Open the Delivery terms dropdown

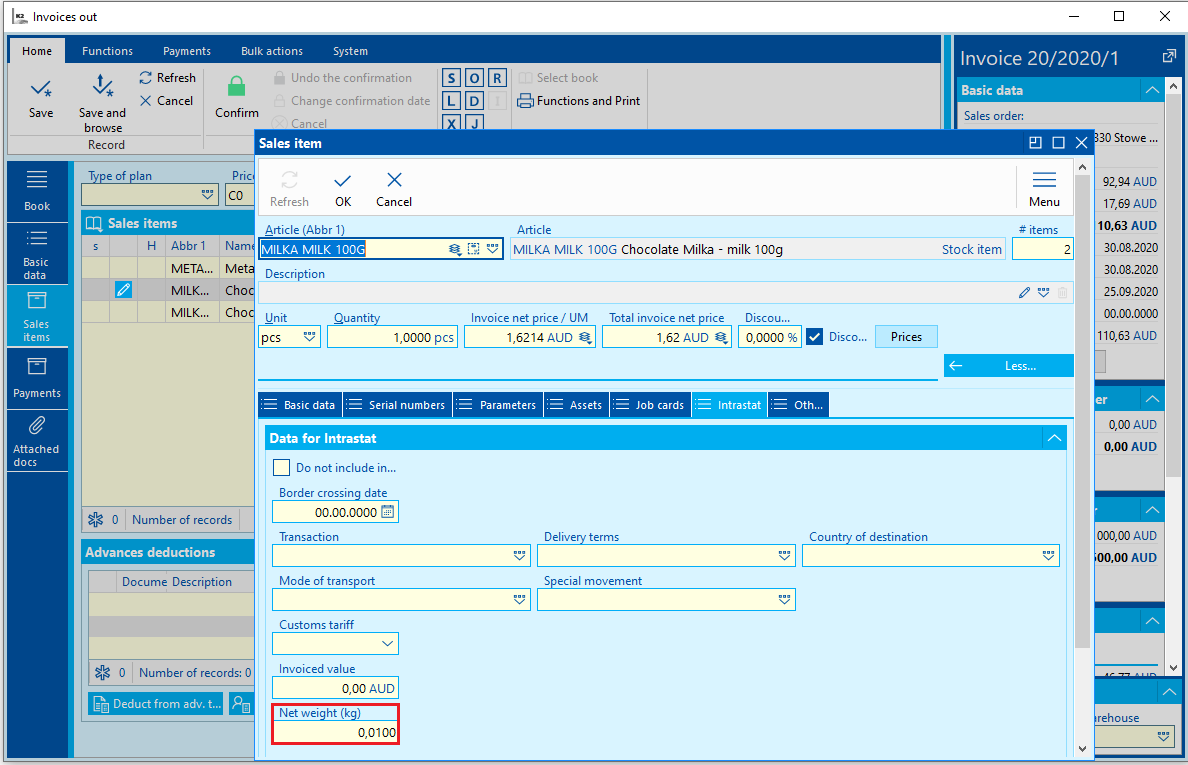click(784, 555)
